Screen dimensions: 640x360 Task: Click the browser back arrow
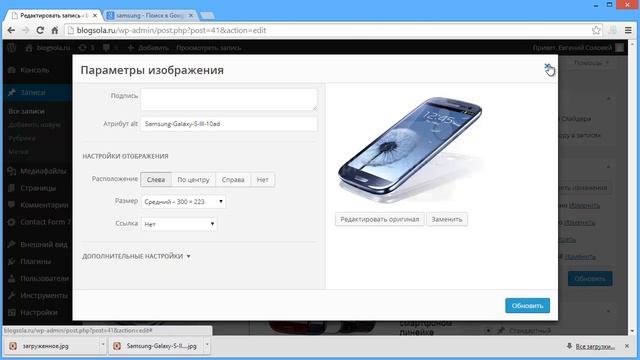(x=11, y=30)
